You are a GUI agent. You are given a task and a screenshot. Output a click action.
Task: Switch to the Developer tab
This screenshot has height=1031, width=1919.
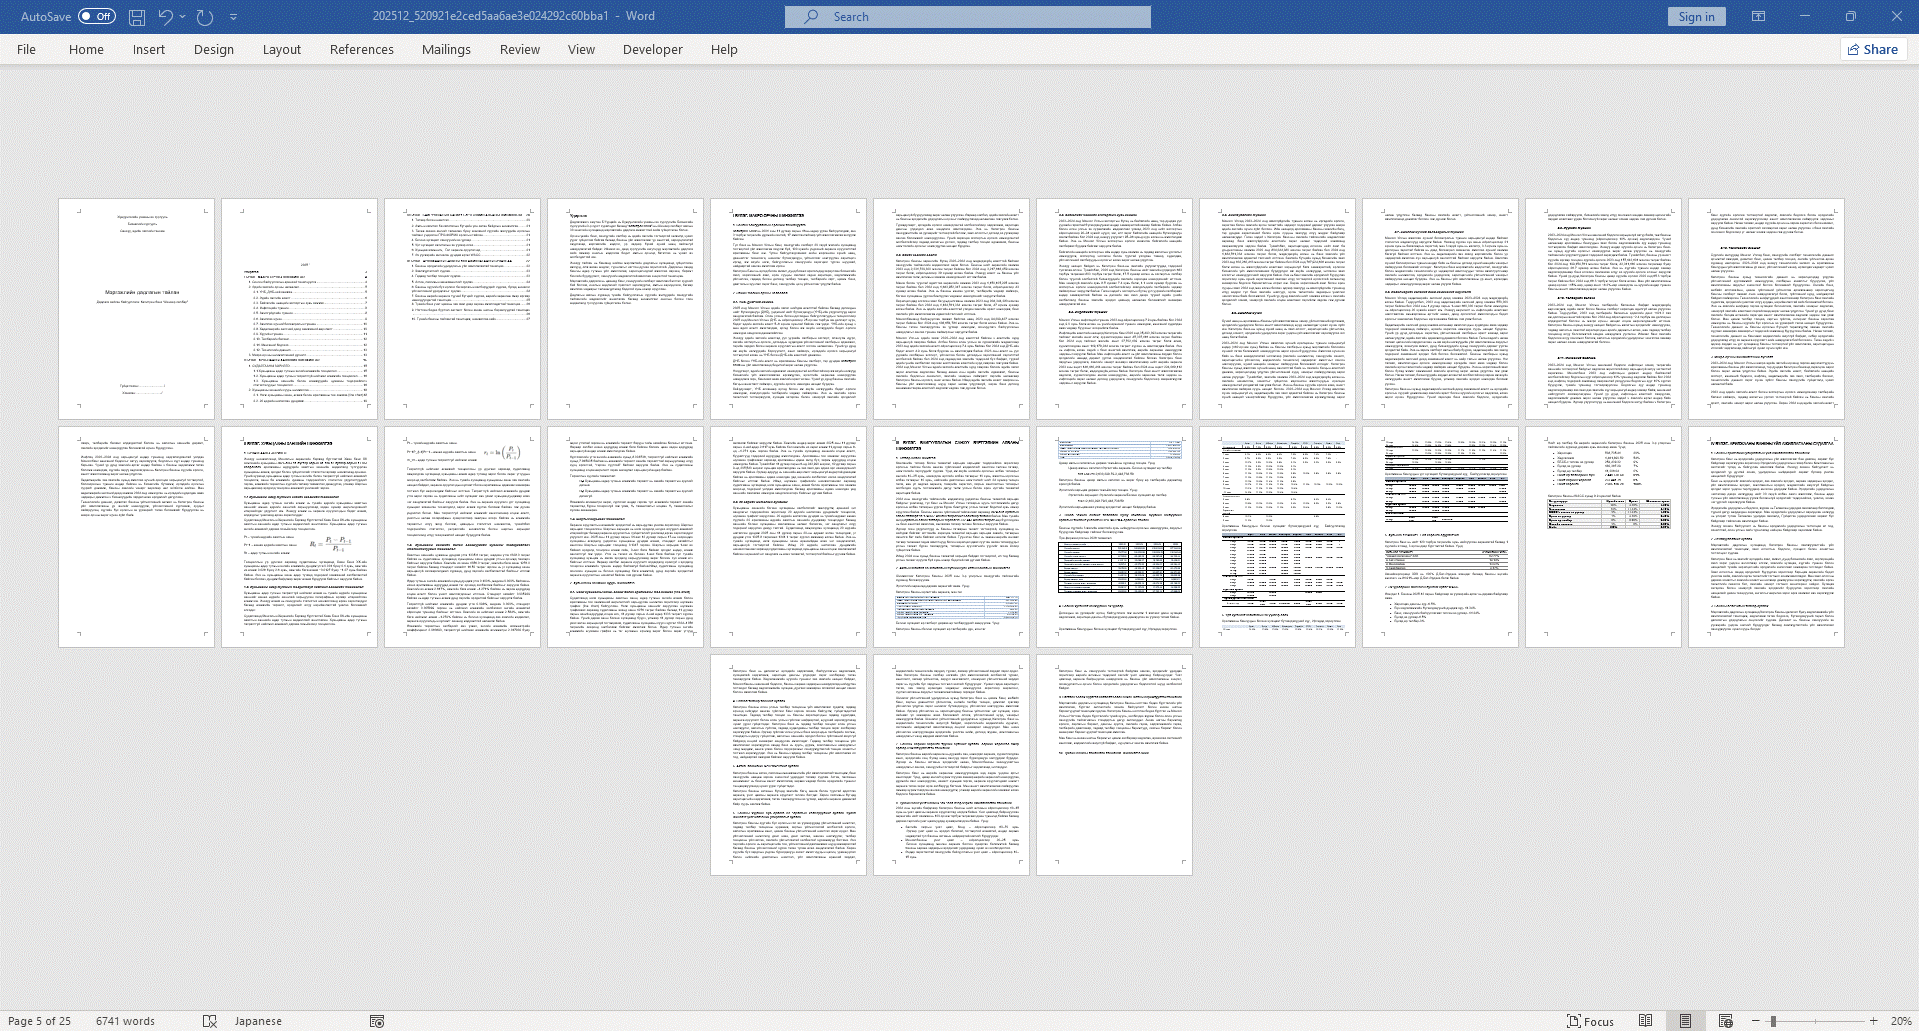pyautogui.click(x=652, y=49)
